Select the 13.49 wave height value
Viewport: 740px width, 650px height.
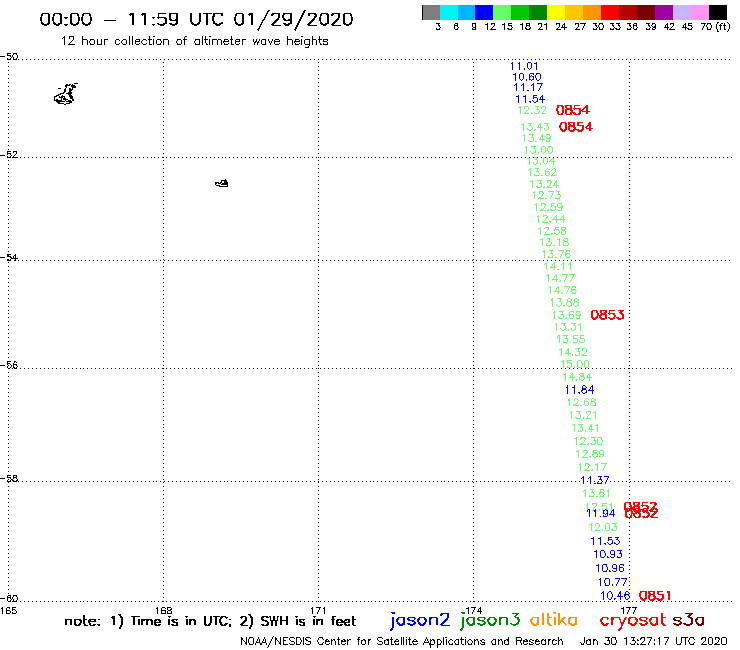pyautogui.click(x=537, y=138)
